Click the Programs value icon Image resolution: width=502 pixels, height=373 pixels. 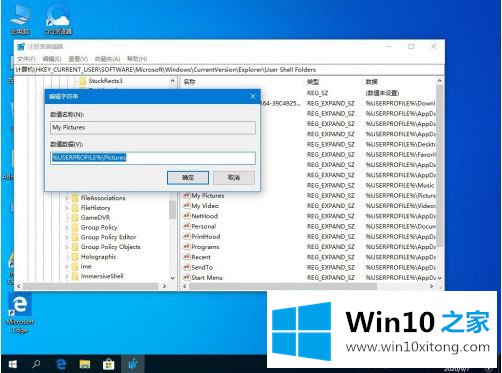[x=187, y=247]
